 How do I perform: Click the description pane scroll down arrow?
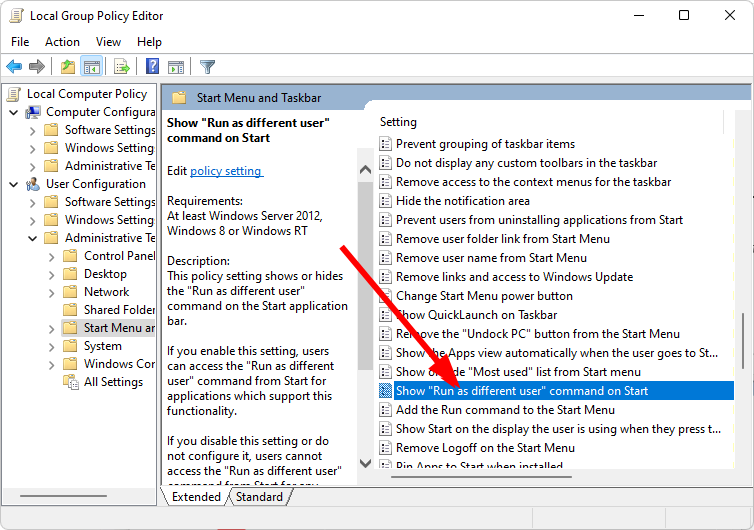[x=364, y=463]
